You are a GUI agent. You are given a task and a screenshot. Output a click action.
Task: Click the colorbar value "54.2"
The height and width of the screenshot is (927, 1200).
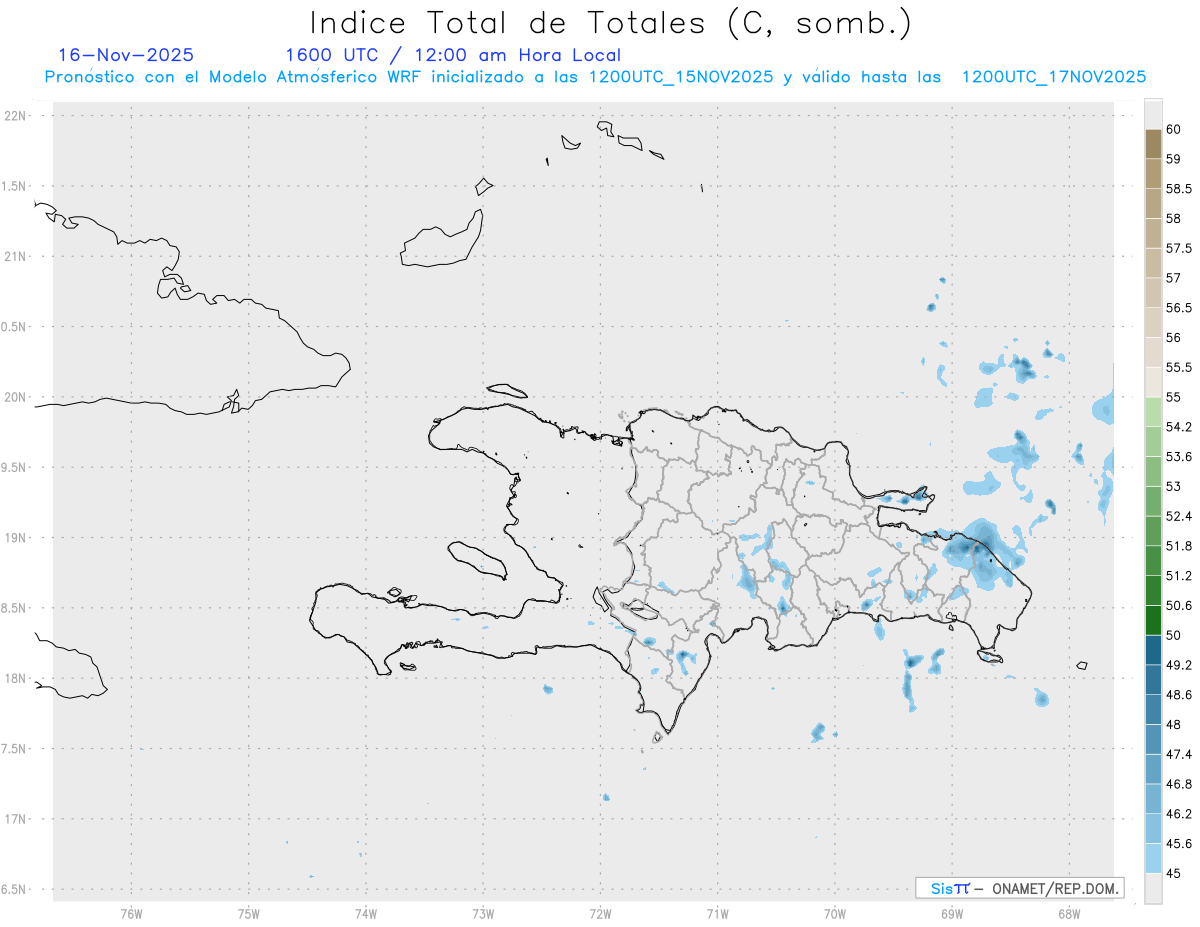point(1179,427)
